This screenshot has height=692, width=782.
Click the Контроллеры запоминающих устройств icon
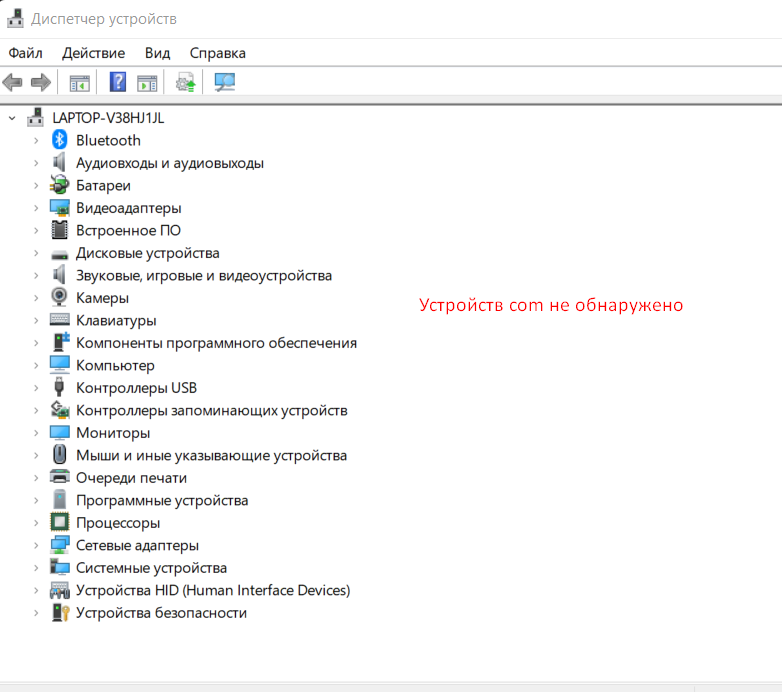click(60, 410)
